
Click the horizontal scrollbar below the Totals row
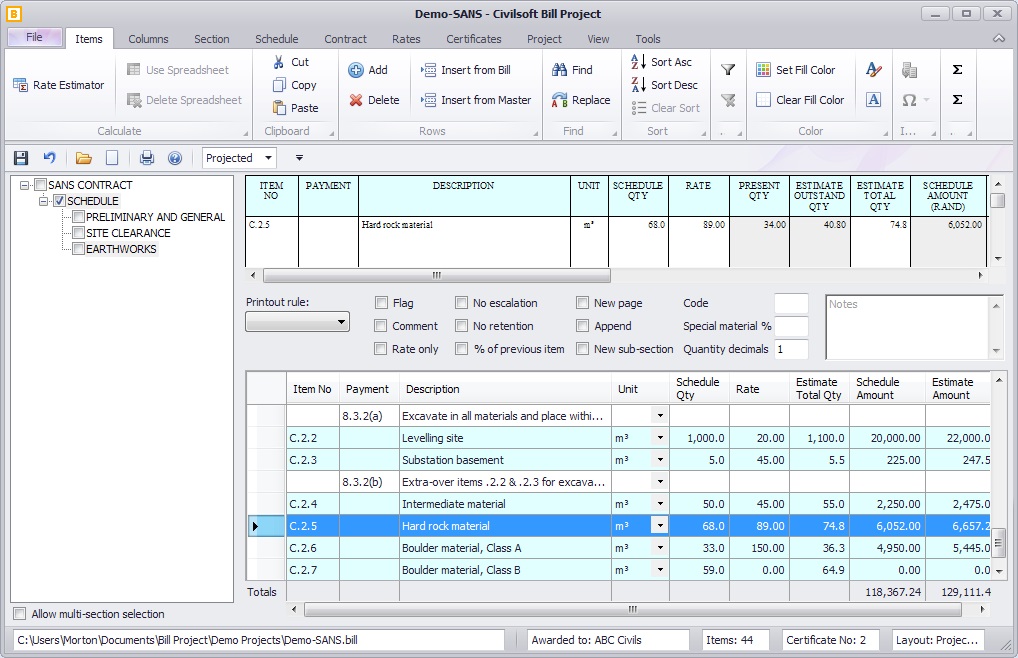pyautogui.click(x=633, y=609)
